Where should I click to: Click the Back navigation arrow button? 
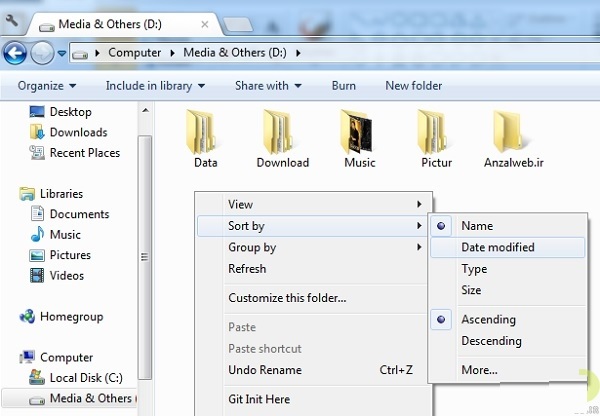[x=16, y=52]
